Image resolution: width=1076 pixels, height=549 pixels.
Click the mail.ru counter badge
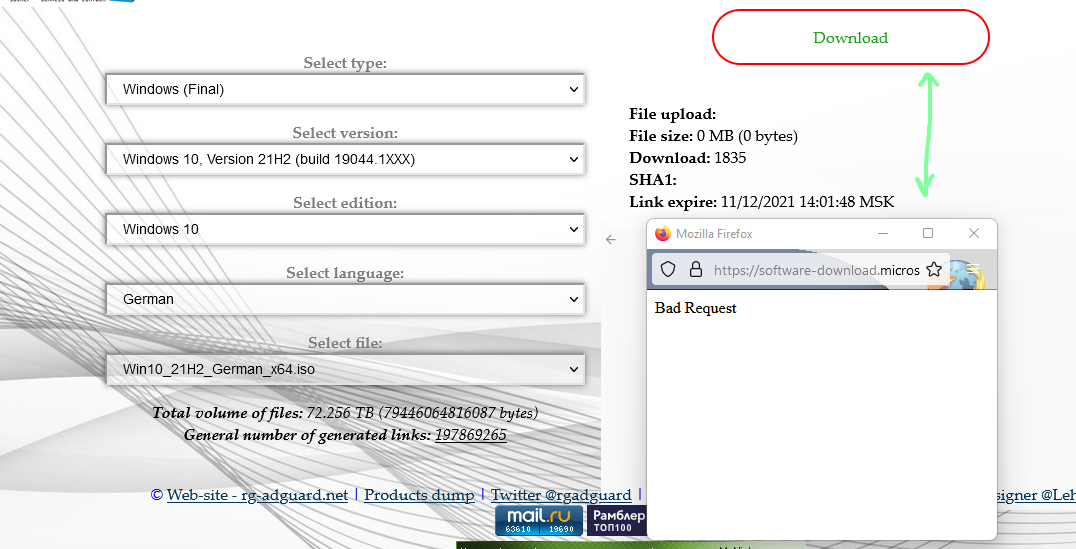point(539,520)
